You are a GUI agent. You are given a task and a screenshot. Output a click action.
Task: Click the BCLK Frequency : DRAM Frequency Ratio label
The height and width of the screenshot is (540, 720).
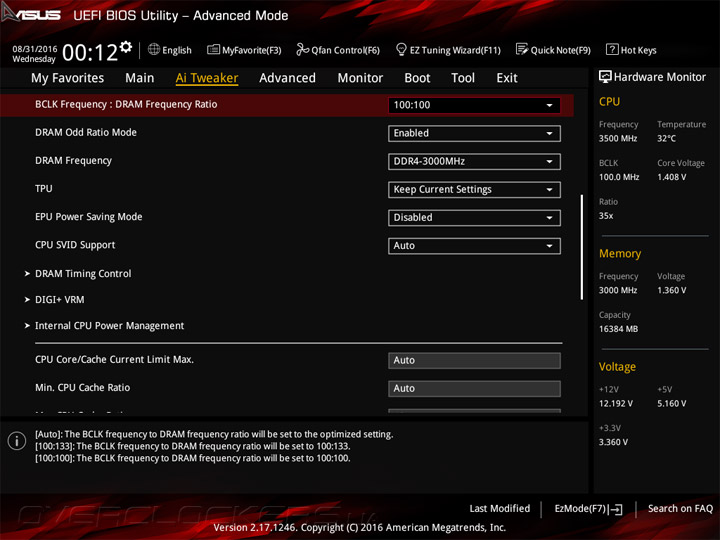126,105
